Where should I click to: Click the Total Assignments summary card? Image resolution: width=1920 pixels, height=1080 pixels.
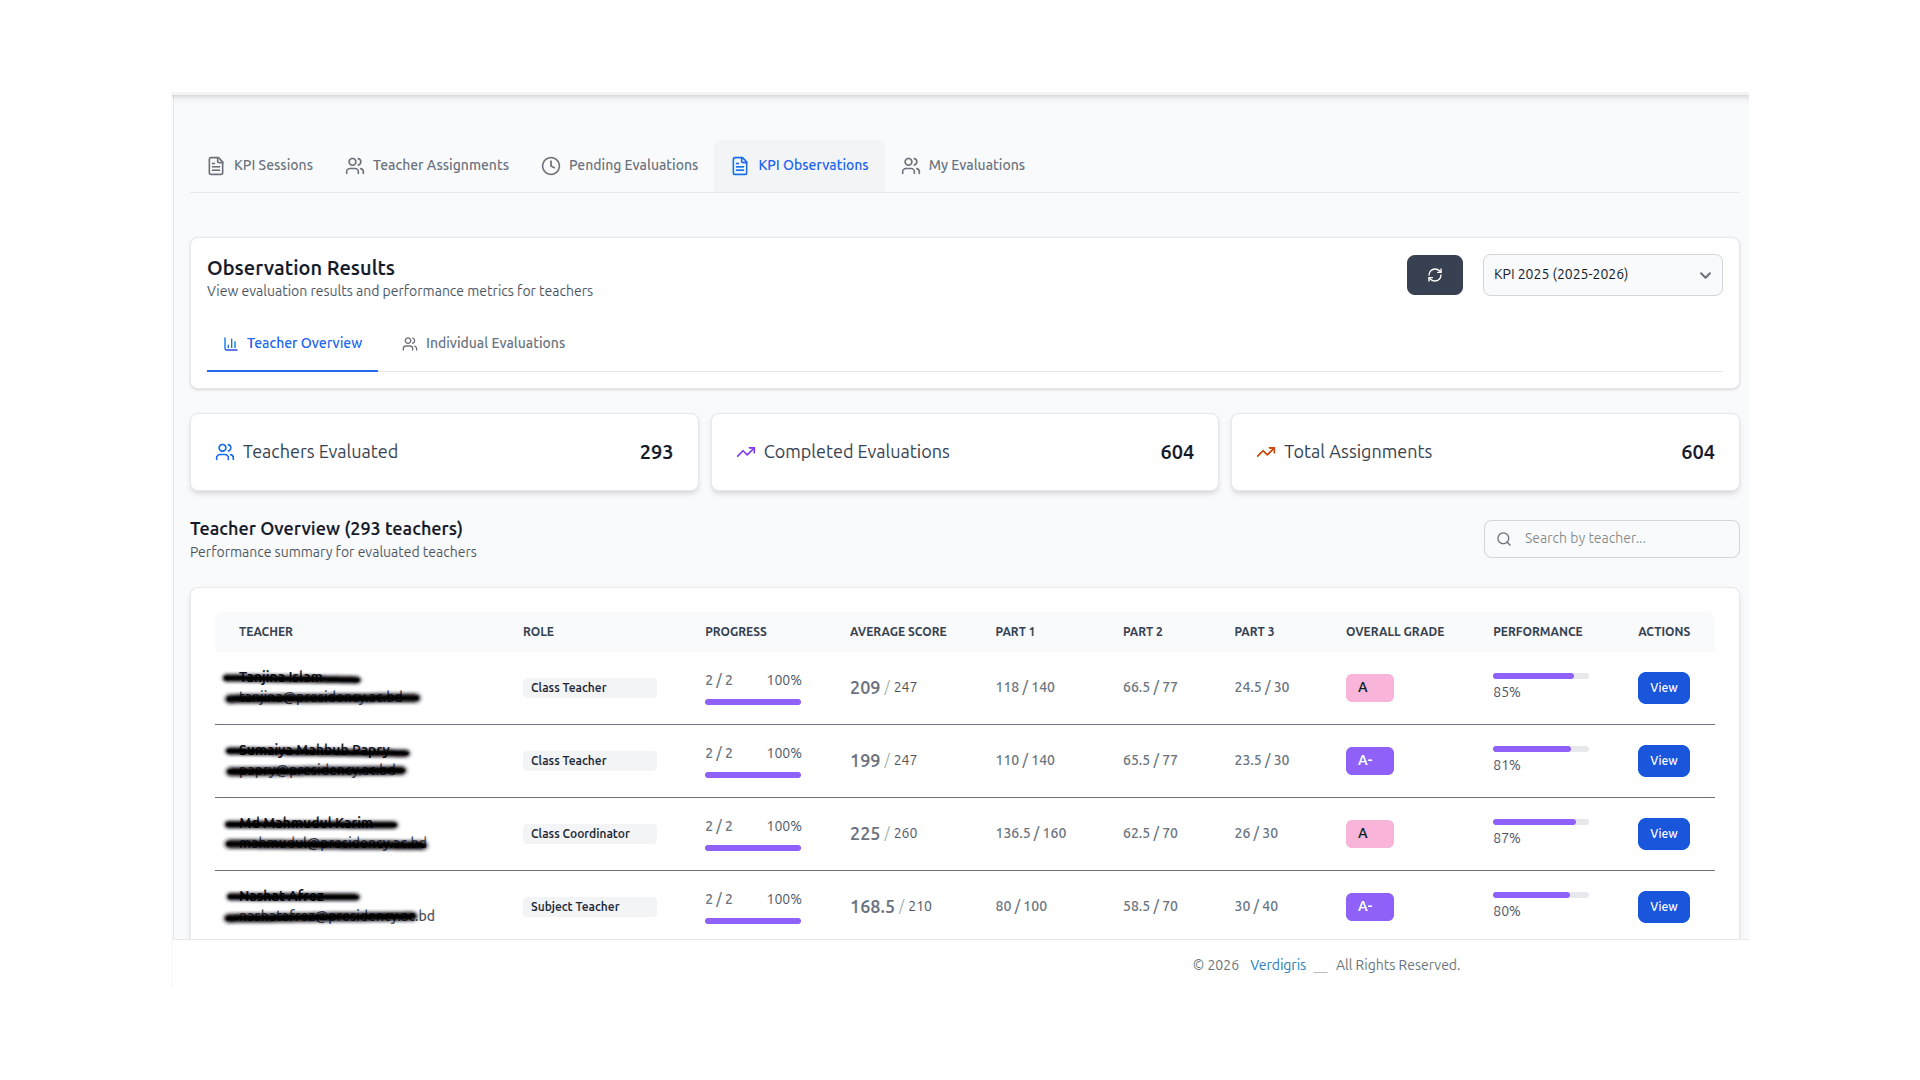click(1484, 452)
